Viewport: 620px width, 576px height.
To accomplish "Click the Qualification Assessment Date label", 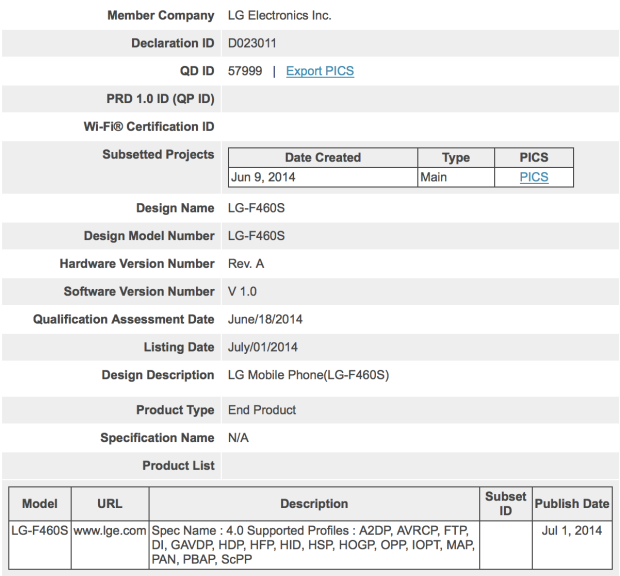I will pos(123,319).
